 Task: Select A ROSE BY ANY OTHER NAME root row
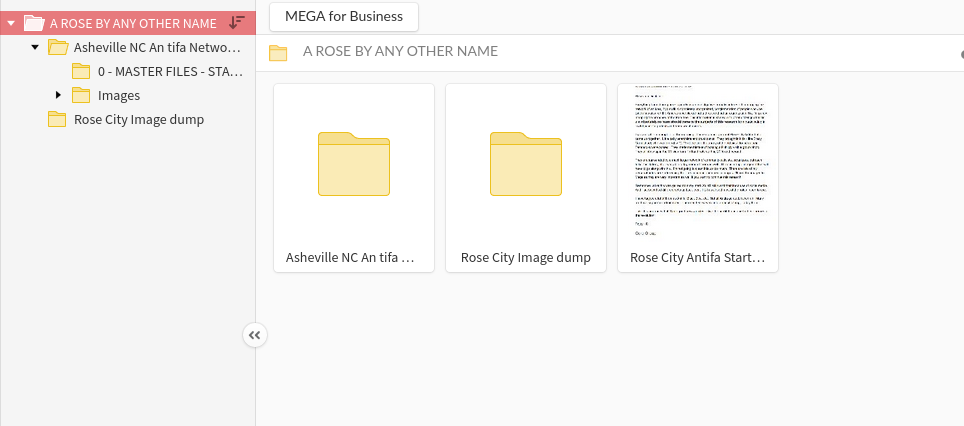point(128,23)
